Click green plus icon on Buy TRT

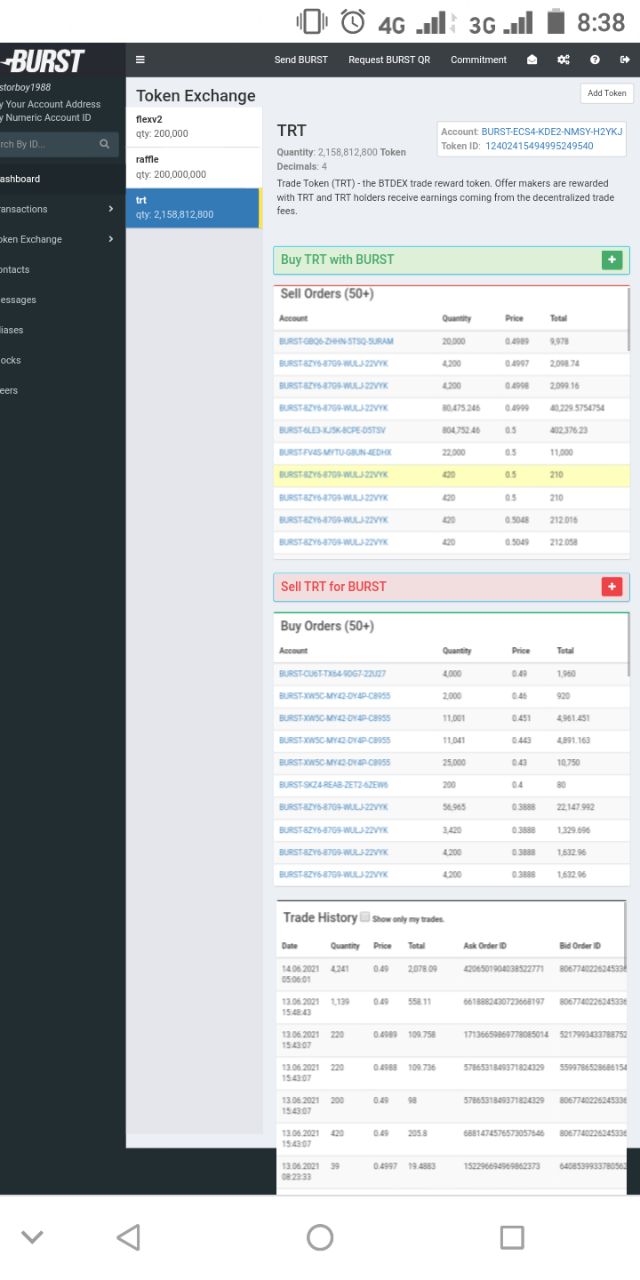(x=612, y=260)
